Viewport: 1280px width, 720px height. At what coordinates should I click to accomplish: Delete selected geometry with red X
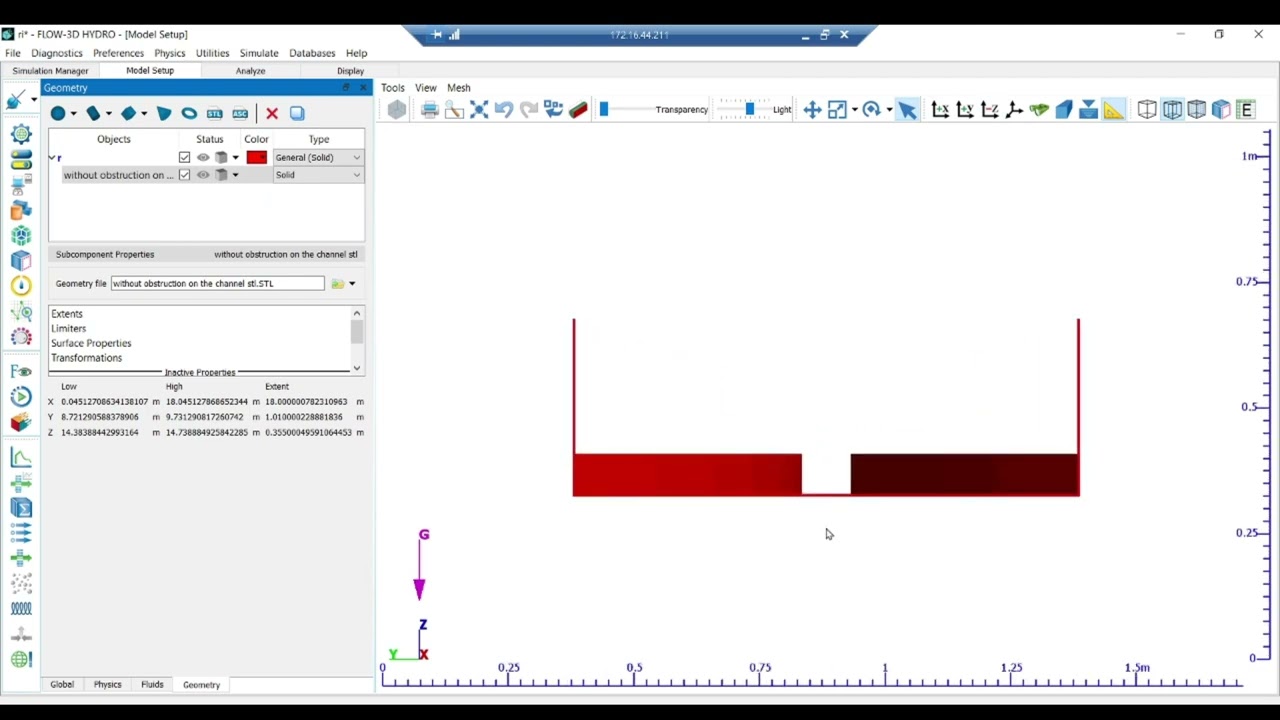[x=272, y=114]
